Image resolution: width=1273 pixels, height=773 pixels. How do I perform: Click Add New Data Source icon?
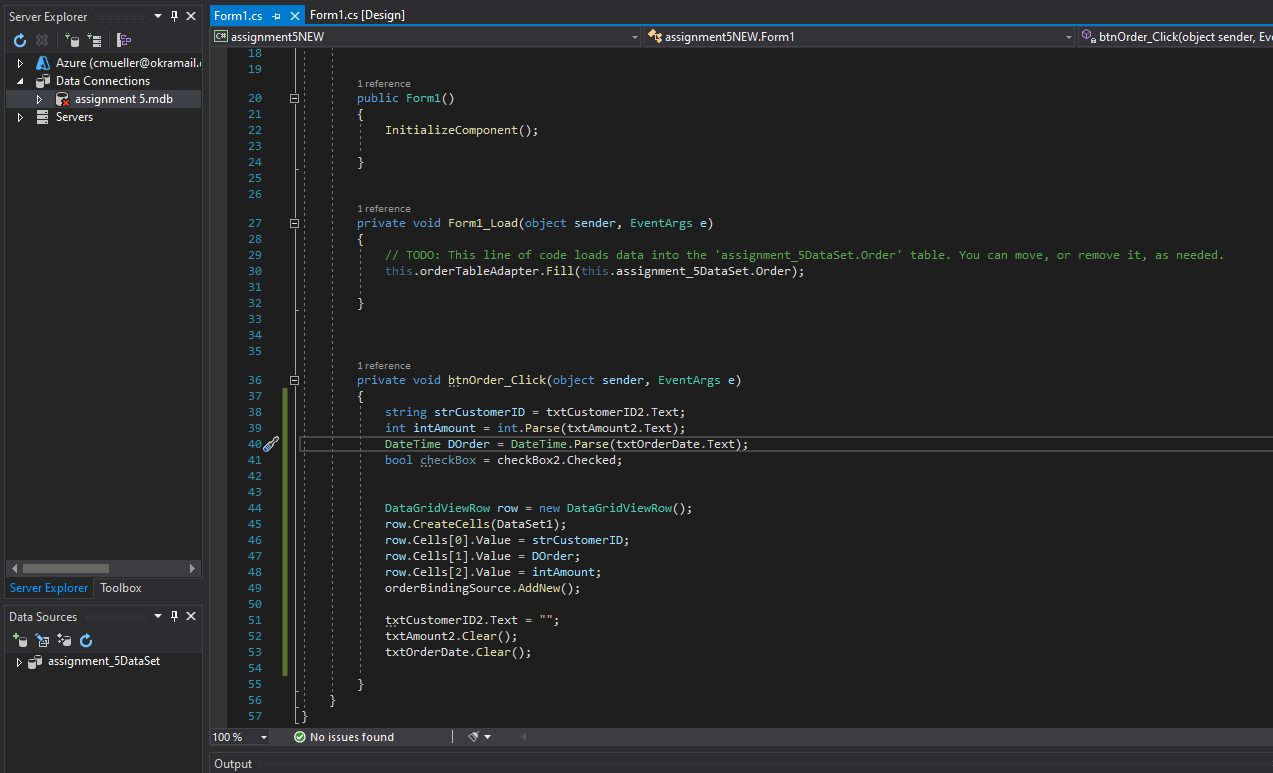click(x=19, y=640)
